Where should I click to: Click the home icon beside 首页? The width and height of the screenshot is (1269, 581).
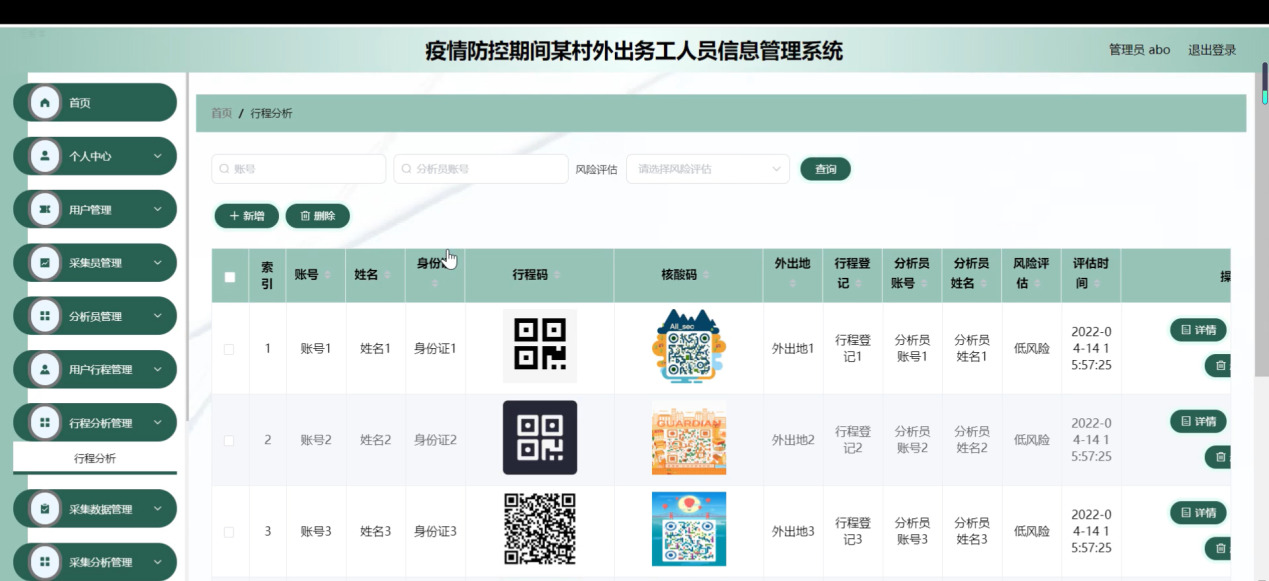(44, 103)
